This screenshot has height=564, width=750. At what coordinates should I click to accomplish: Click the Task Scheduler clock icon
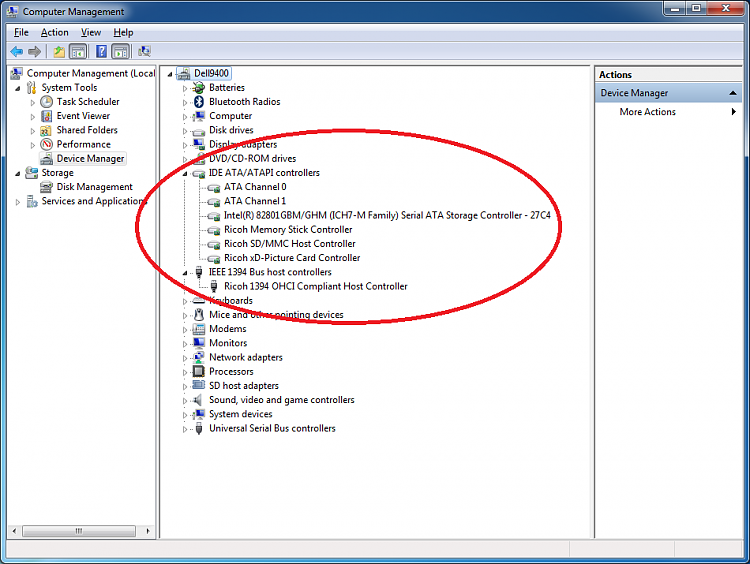click(x=46, y=102)
